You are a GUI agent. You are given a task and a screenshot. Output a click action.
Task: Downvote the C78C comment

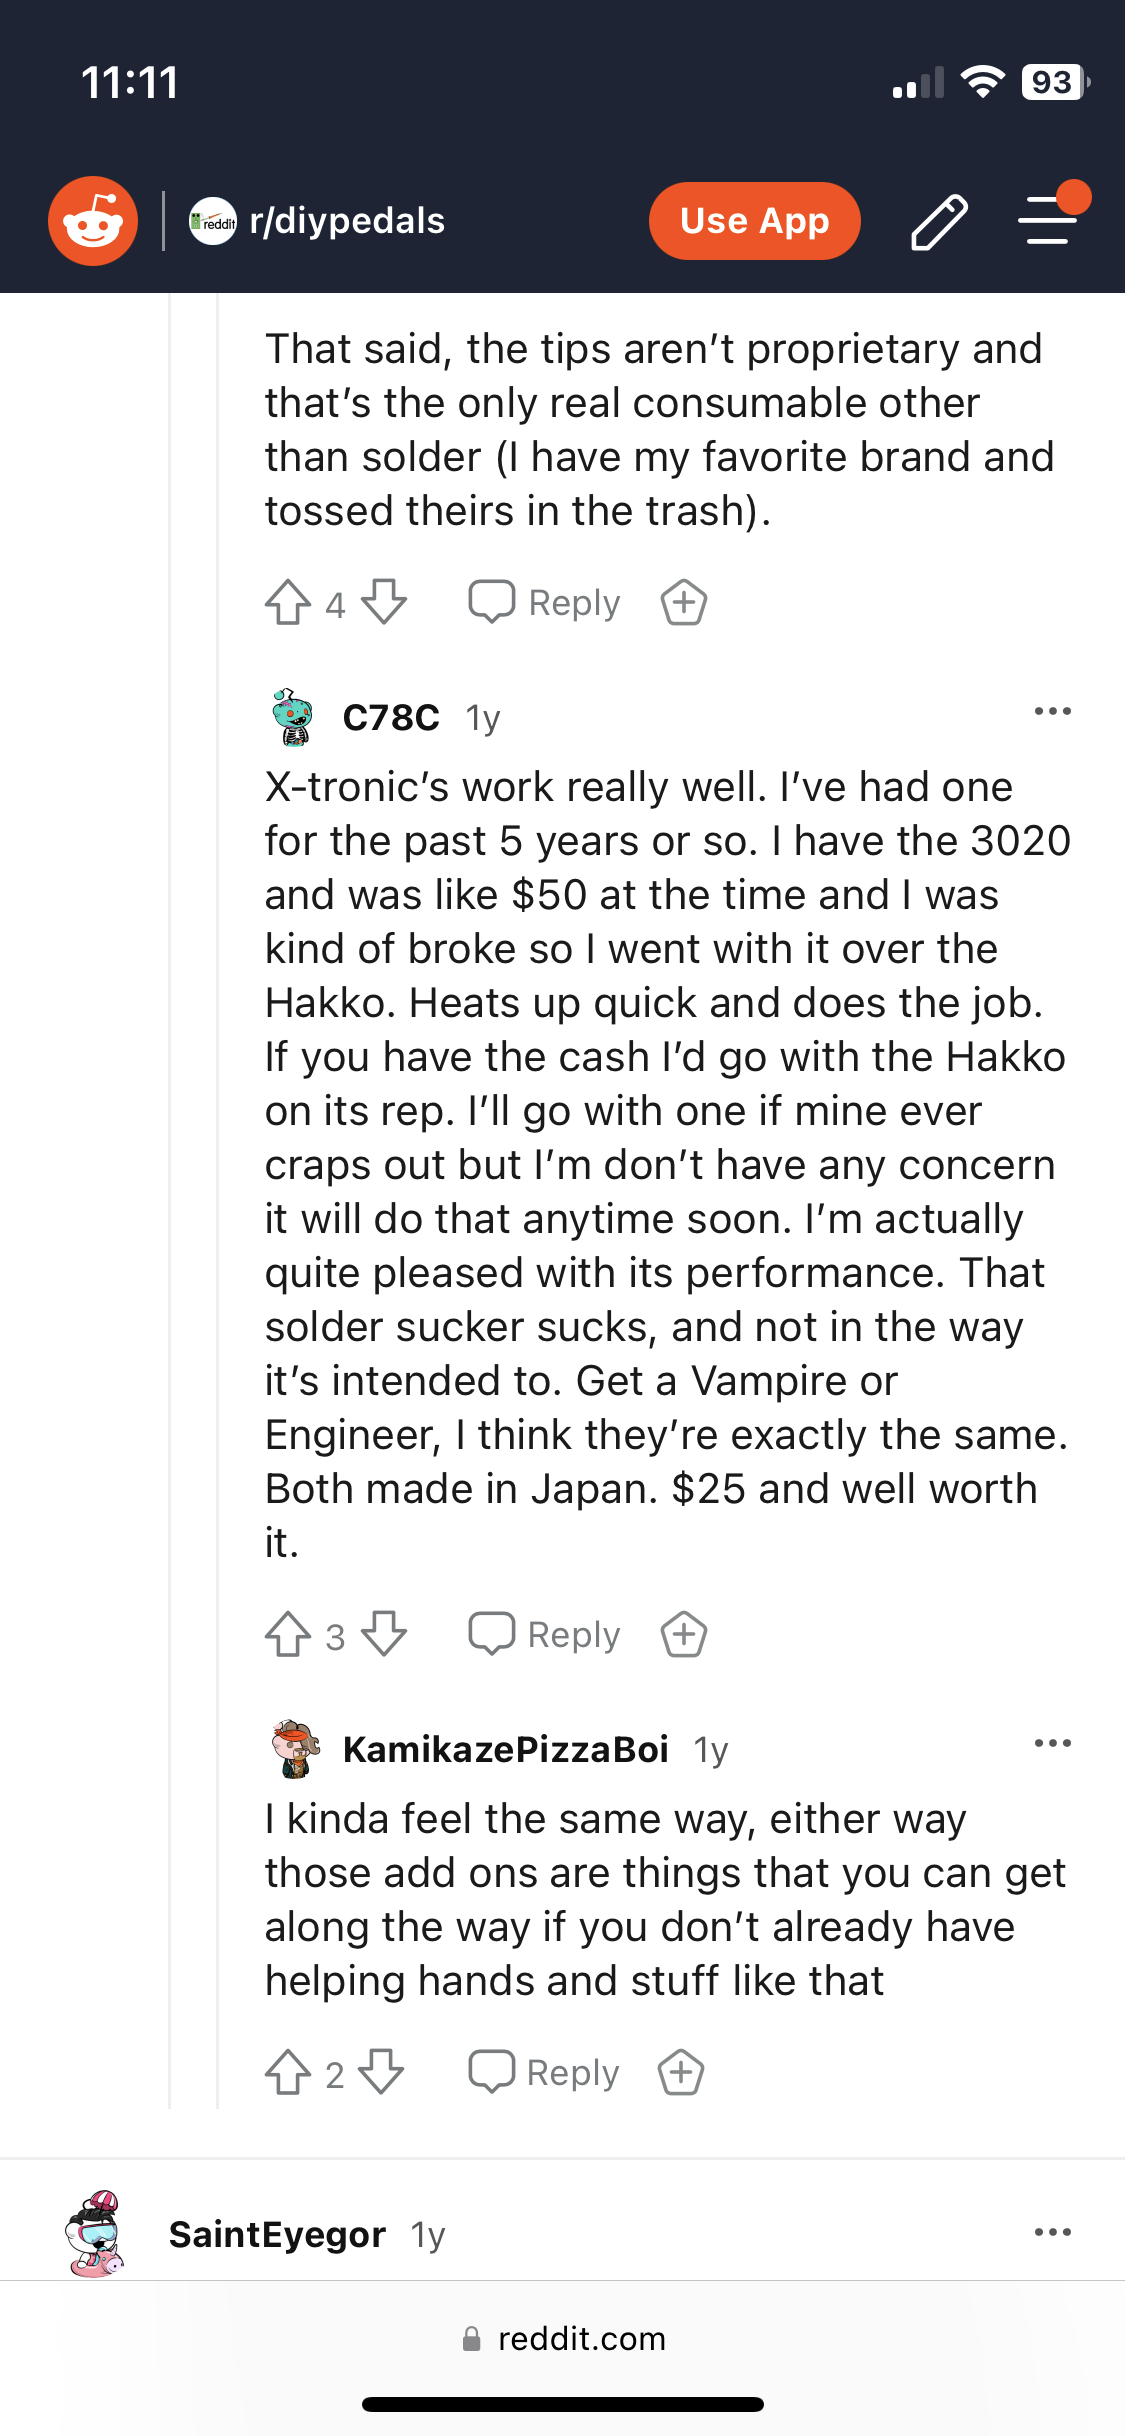coord(384,1635)
